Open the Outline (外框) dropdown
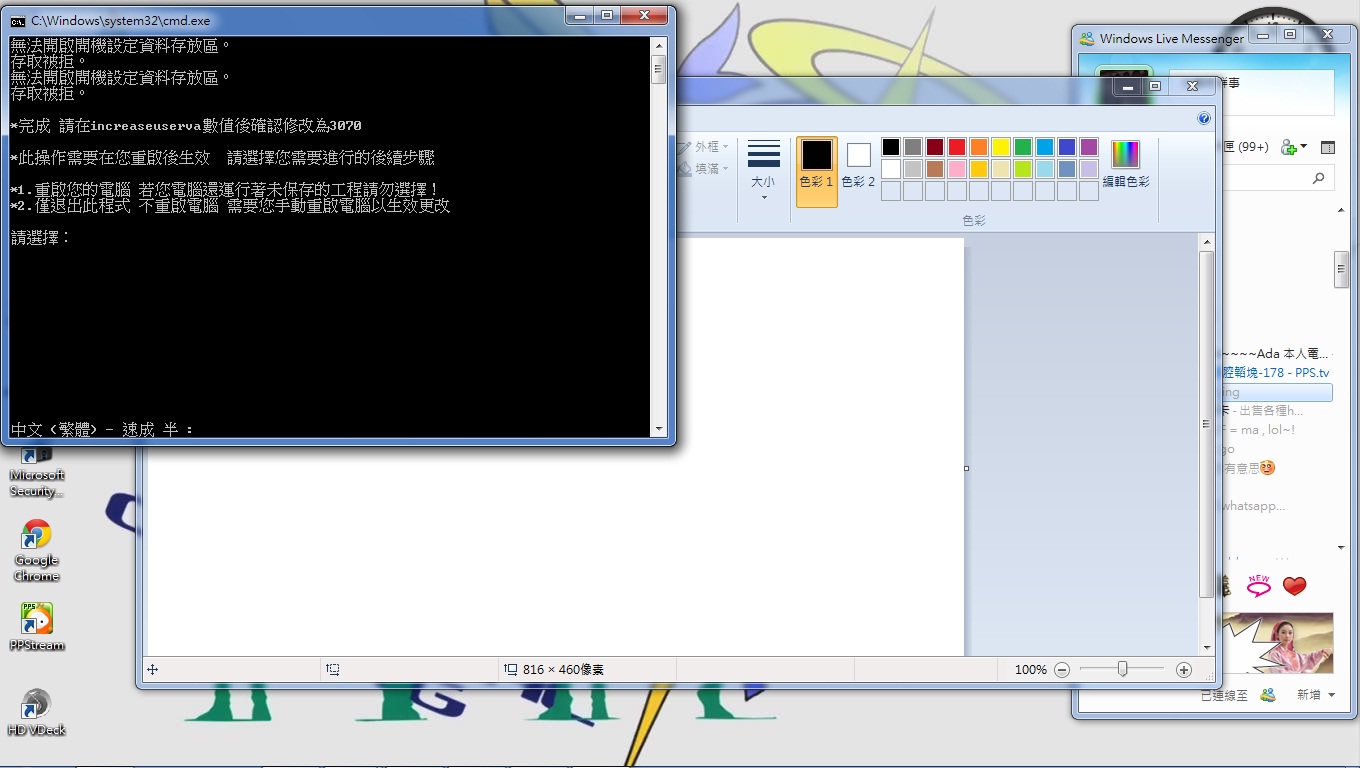Image resolution: width=1360 pixels, height=768 pixels. (706, 147)
